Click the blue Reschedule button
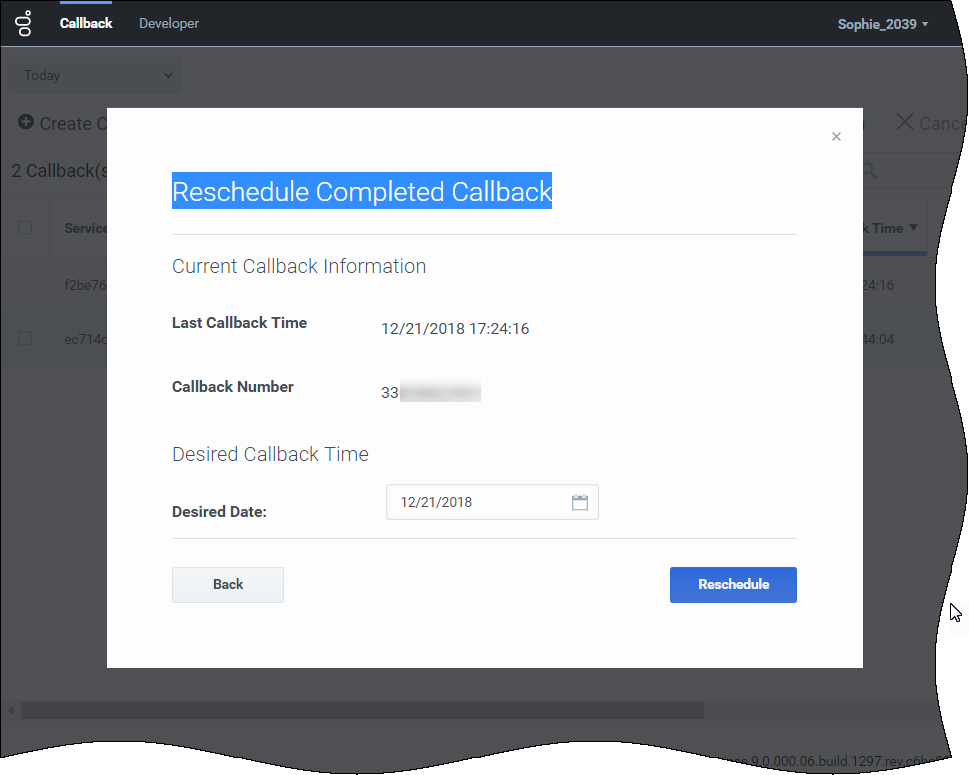Viewport: 969px width, 775px height. [733, 585]
